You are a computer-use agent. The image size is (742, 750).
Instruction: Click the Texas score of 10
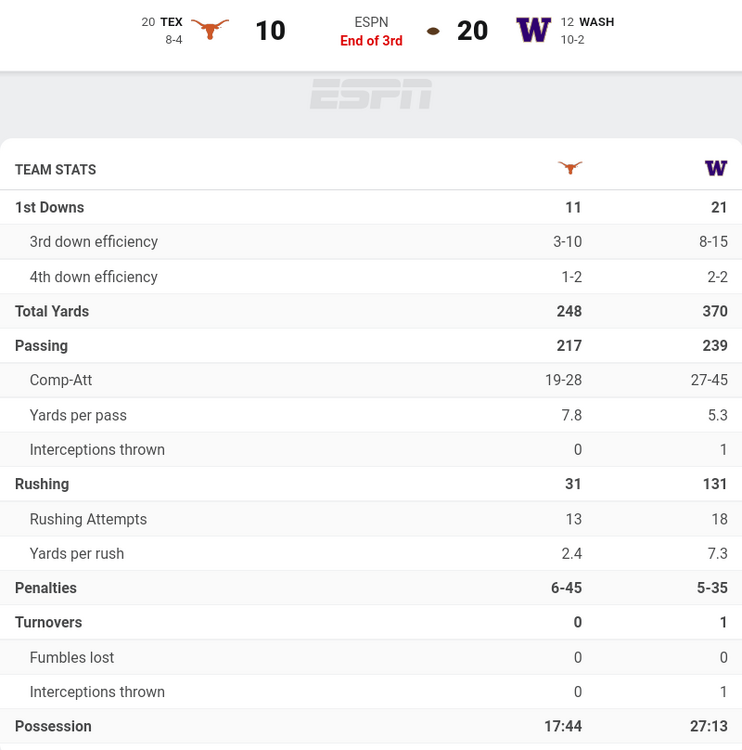click(x=270, y=31)
